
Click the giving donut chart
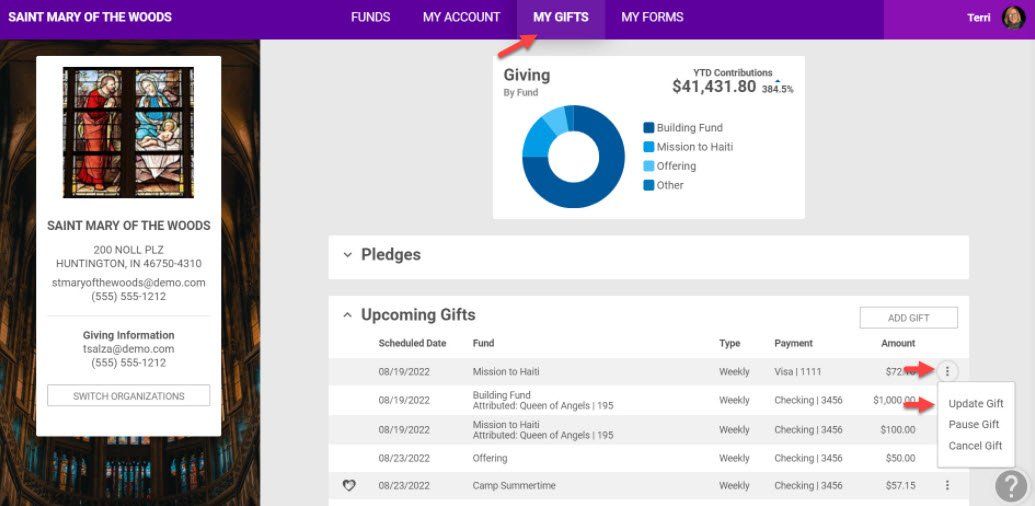click(x=573, y=157)
